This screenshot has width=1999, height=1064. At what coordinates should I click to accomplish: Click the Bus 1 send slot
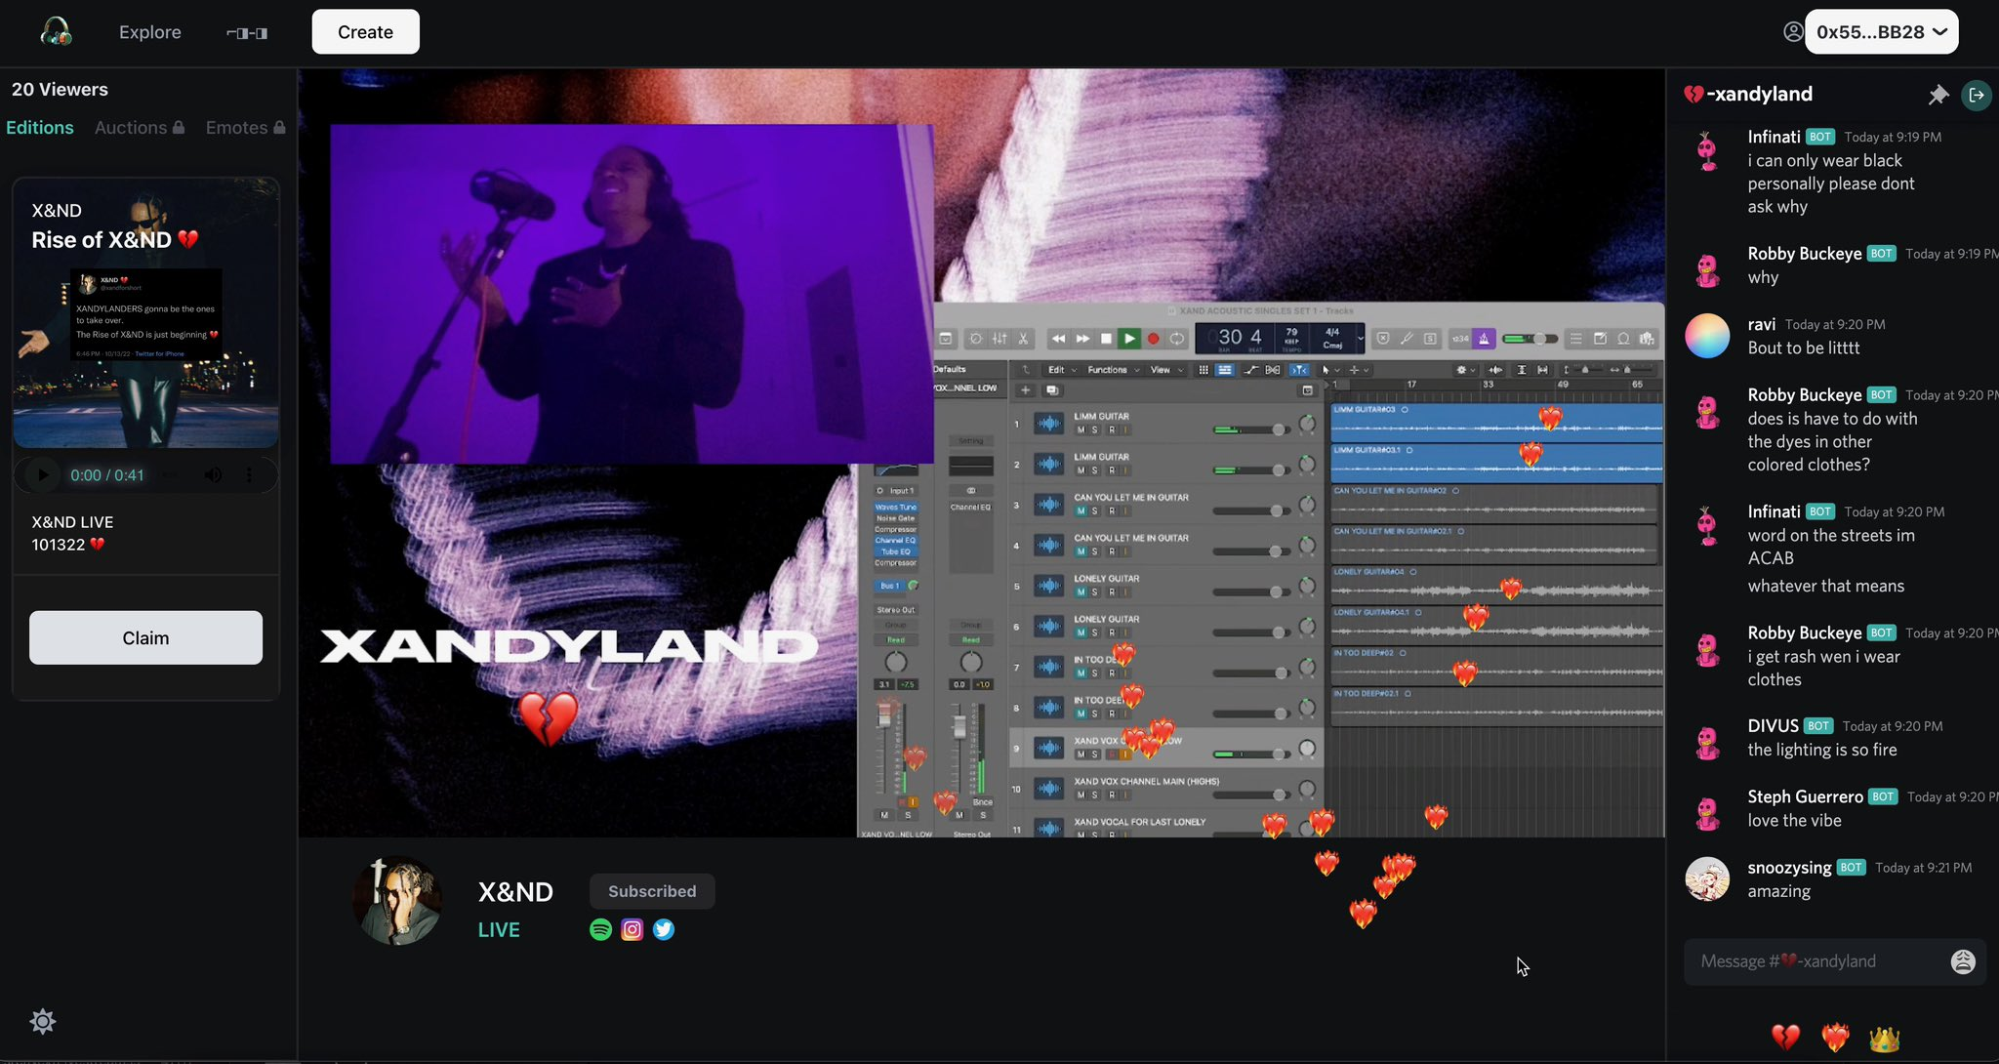tap(889, 586)
